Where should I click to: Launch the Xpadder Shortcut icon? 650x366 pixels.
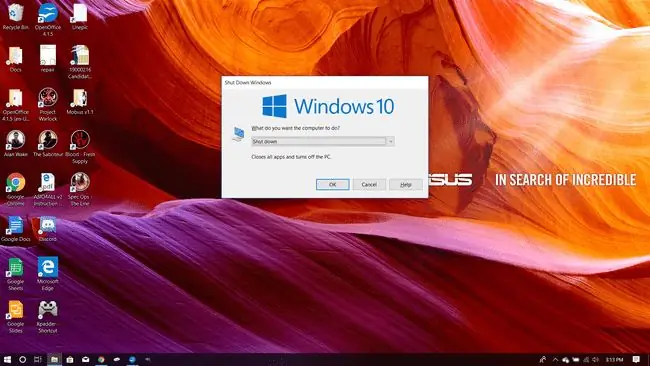coord(48,317)
